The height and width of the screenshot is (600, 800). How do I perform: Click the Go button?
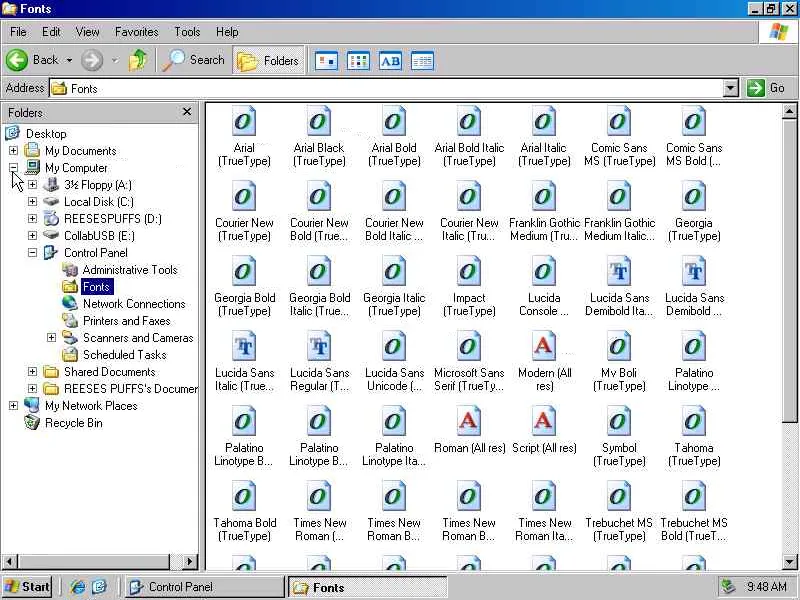coord(766,88)
